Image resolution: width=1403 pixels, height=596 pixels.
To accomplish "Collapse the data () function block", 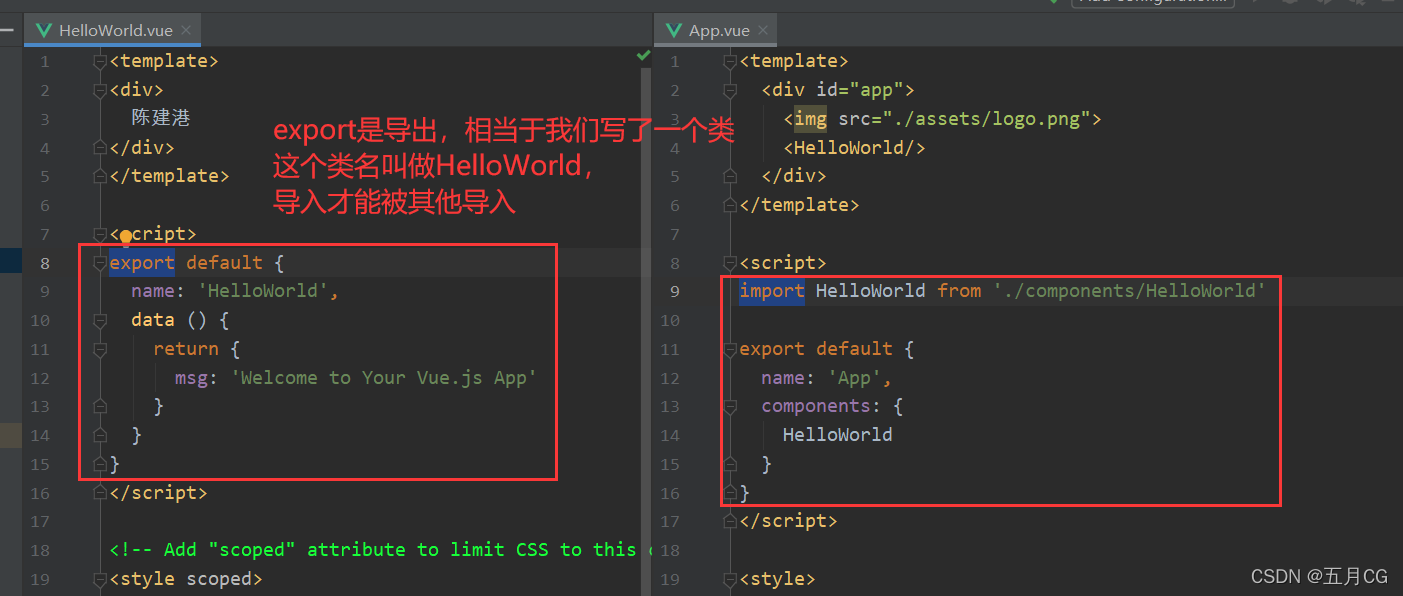I will (99, 321).
